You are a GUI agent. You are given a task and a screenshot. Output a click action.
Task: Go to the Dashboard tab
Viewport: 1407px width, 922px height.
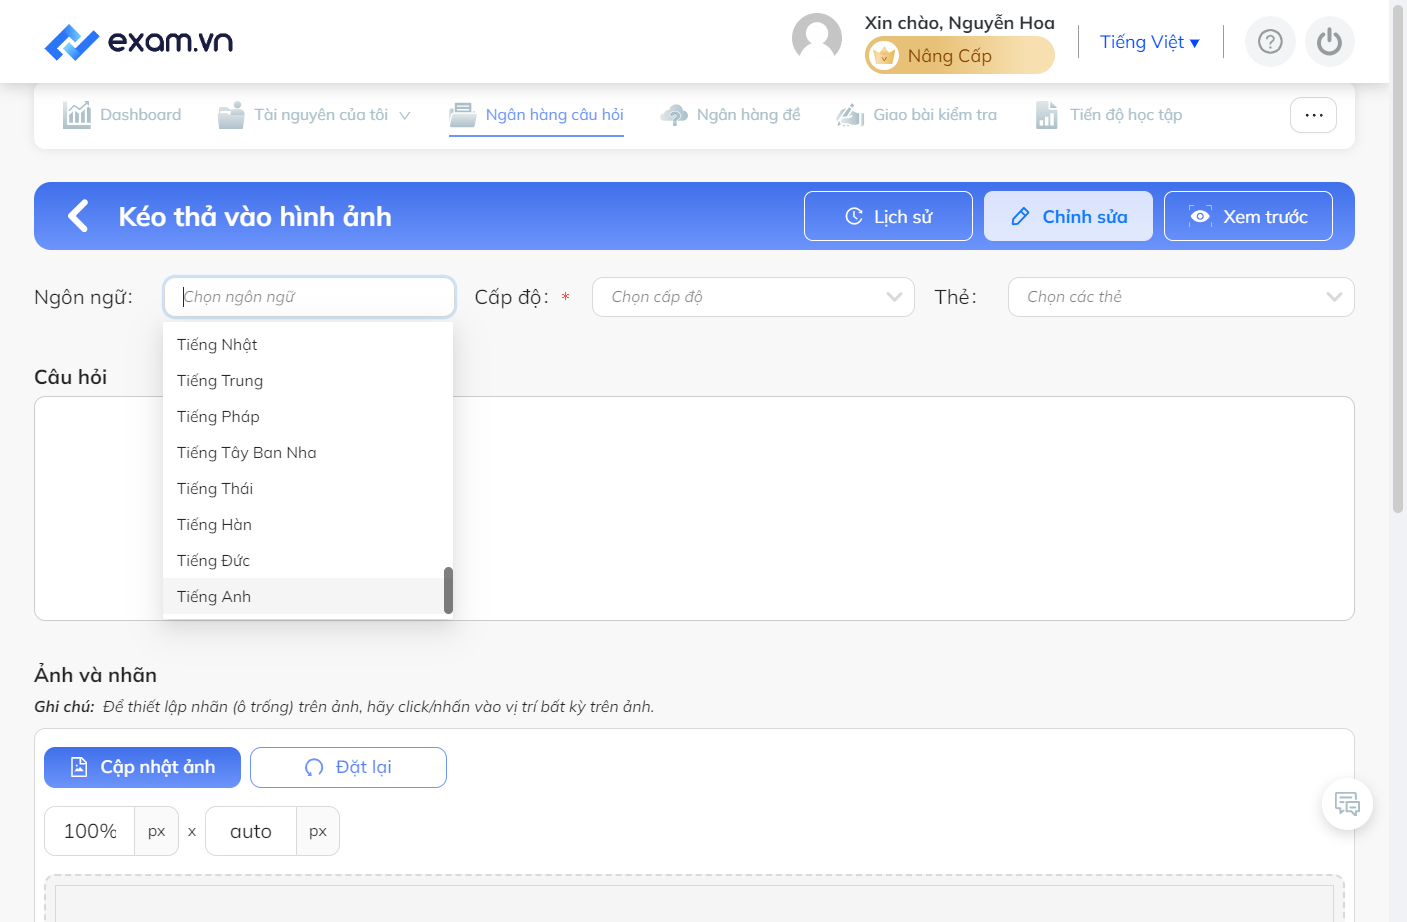click(122, 115)
